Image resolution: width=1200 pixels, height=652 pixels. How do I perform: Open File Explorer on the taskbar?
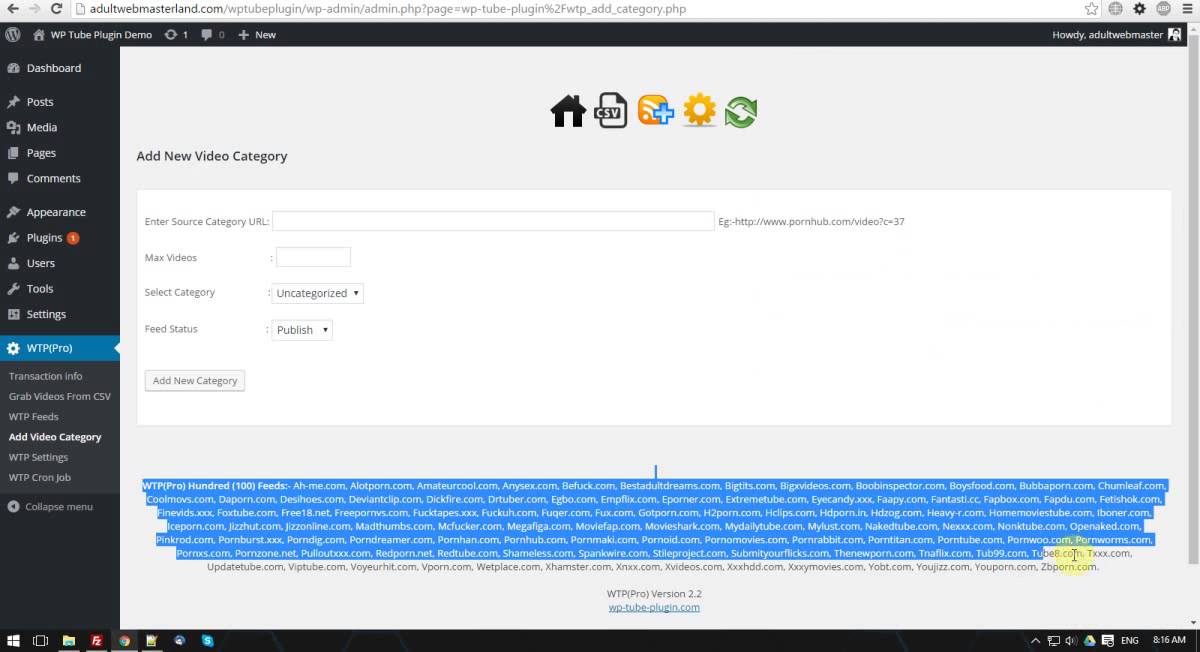69,640
